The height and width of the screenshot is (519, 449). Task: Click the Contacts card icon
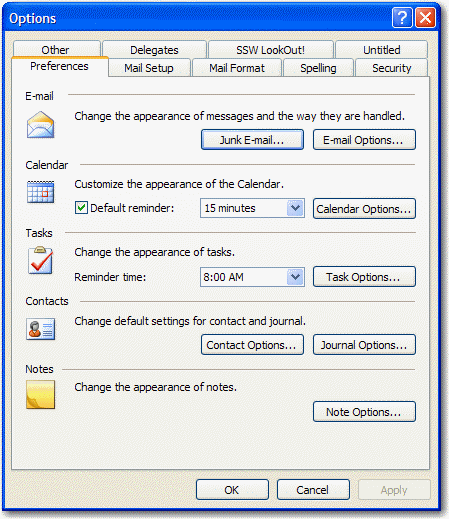pyautogui.click(x=40, y=329)
